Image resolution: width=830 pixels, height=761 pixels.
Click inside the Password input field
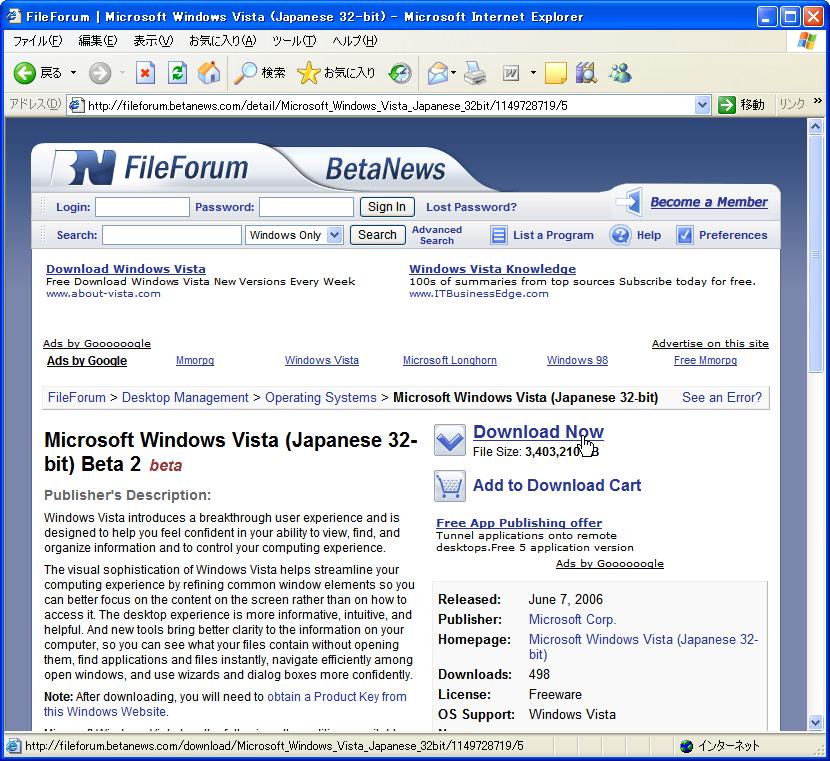306,207
